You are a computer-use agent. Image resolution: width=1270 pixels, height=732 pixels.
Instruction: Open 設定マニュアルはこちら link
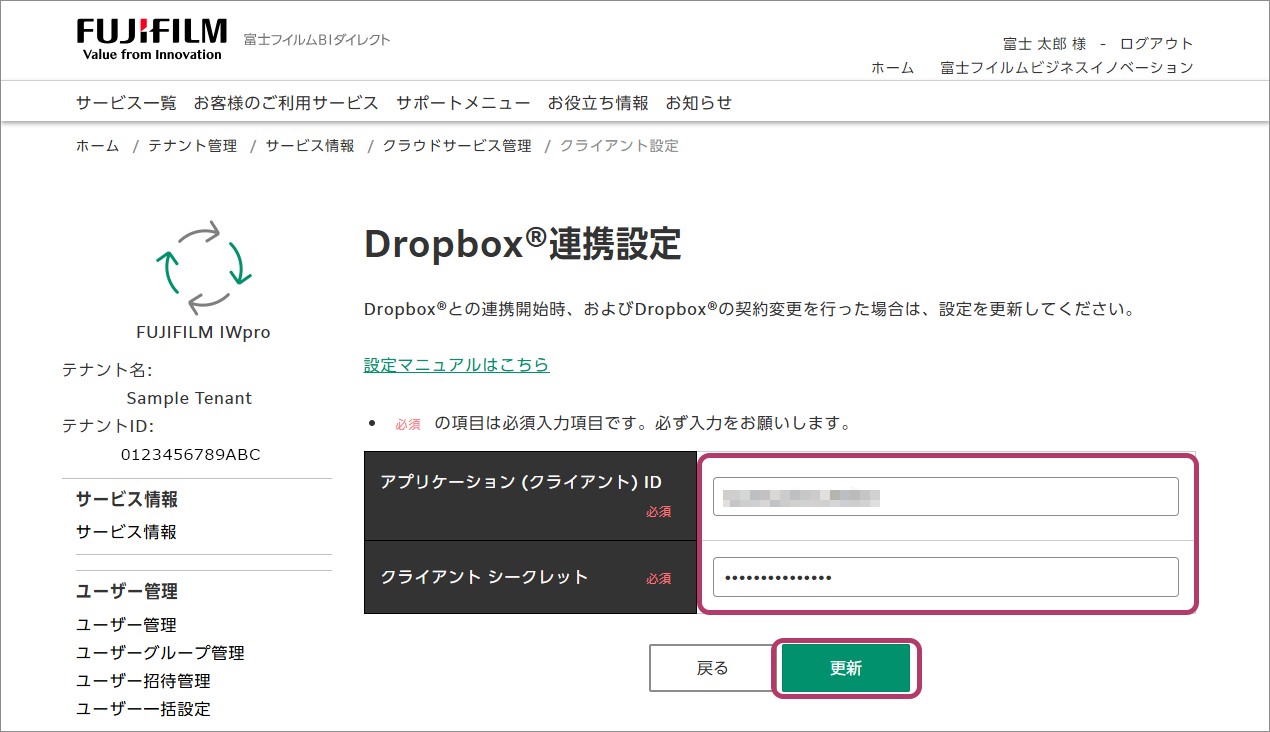tap(457, 365)
